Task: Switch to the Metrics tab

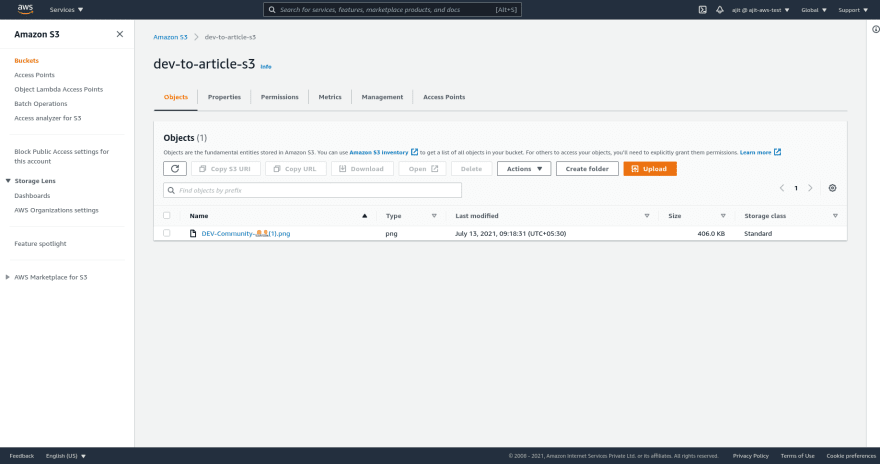Action: tap(330, 97)
